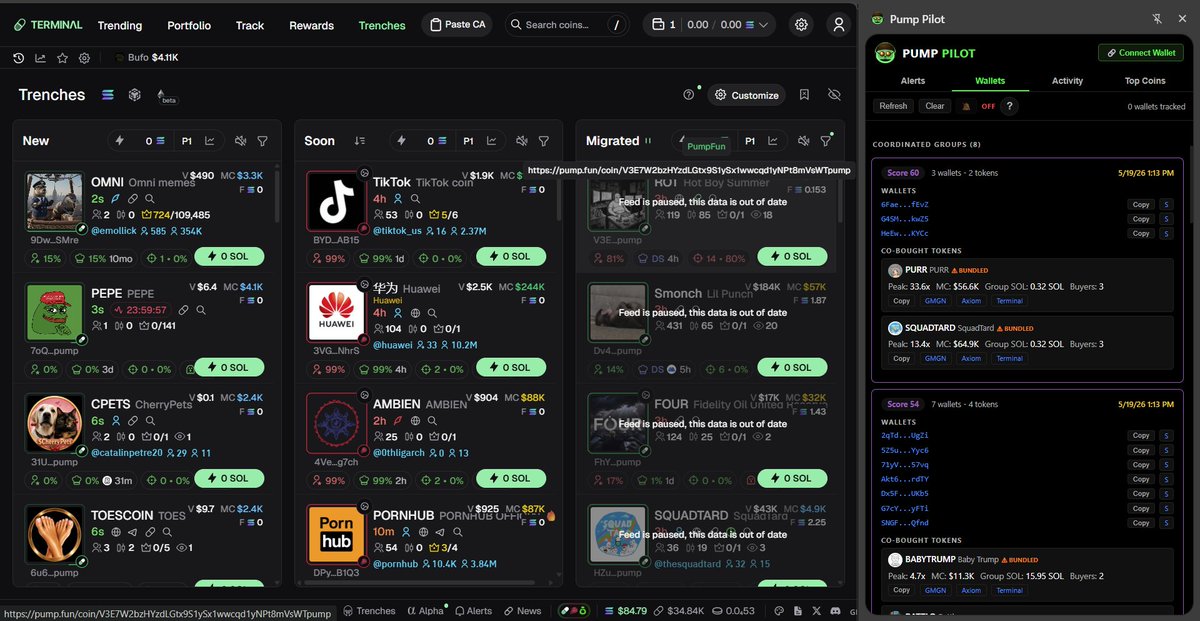
Task: Open the sort icon next to Soon
Action: coord(360,141)
